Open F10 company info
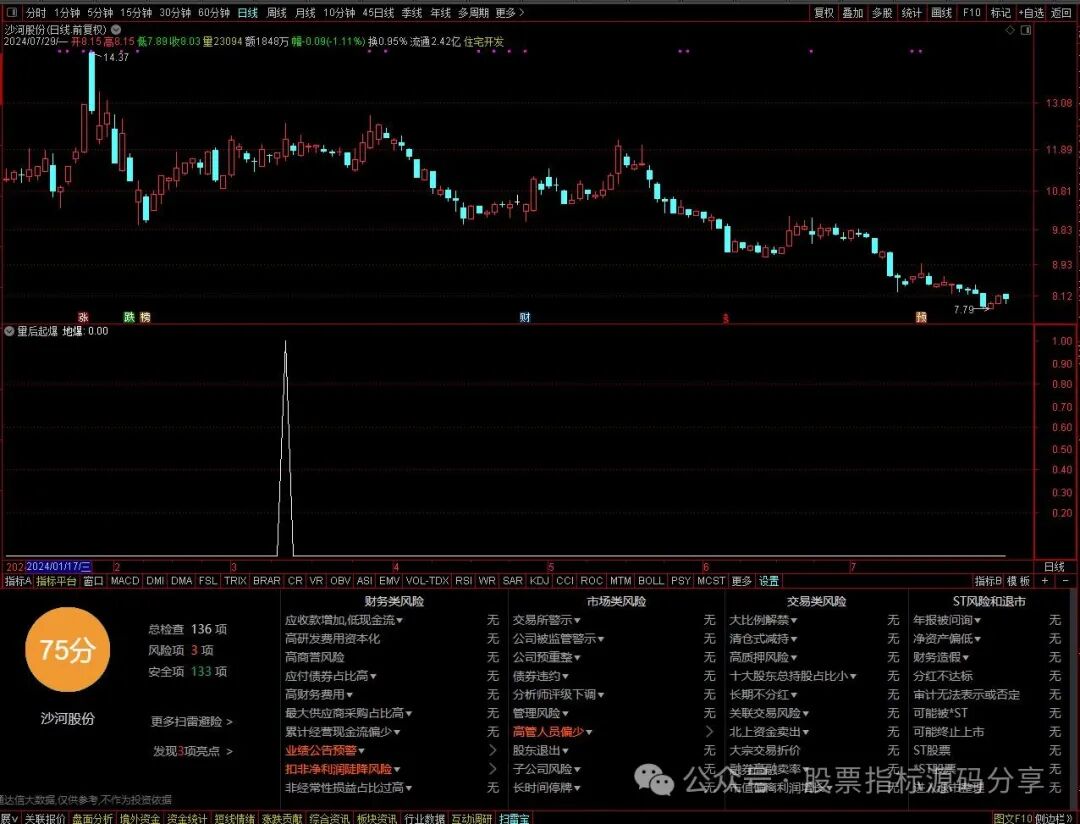Viewport: 1080px width, 824px height. 971,13
